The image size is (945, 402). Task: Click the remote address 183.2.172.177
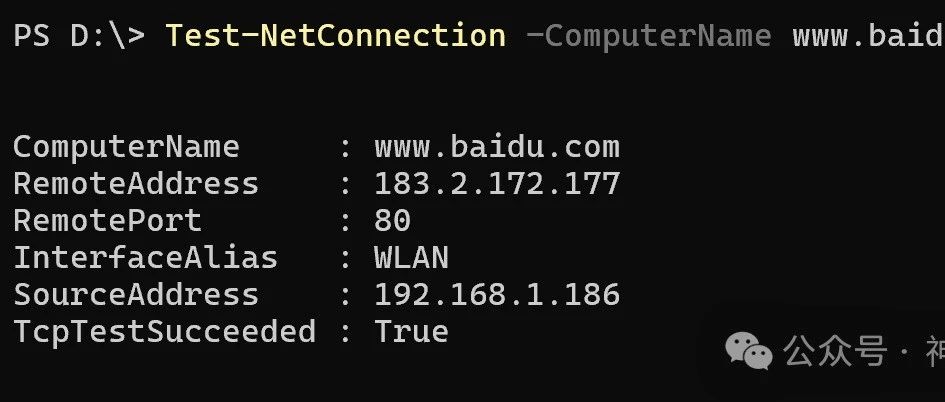[497, 184]
